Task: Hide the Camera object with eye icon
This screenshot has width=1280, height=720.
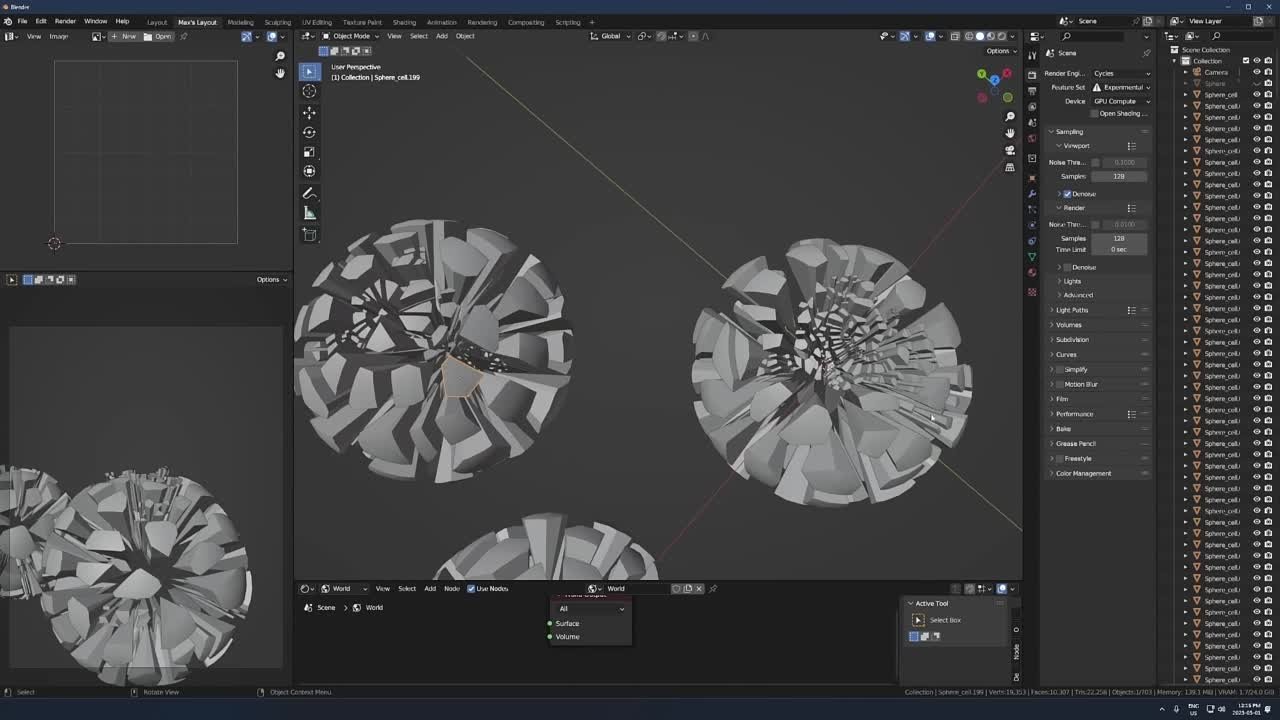Action: tap(1257, 72)
